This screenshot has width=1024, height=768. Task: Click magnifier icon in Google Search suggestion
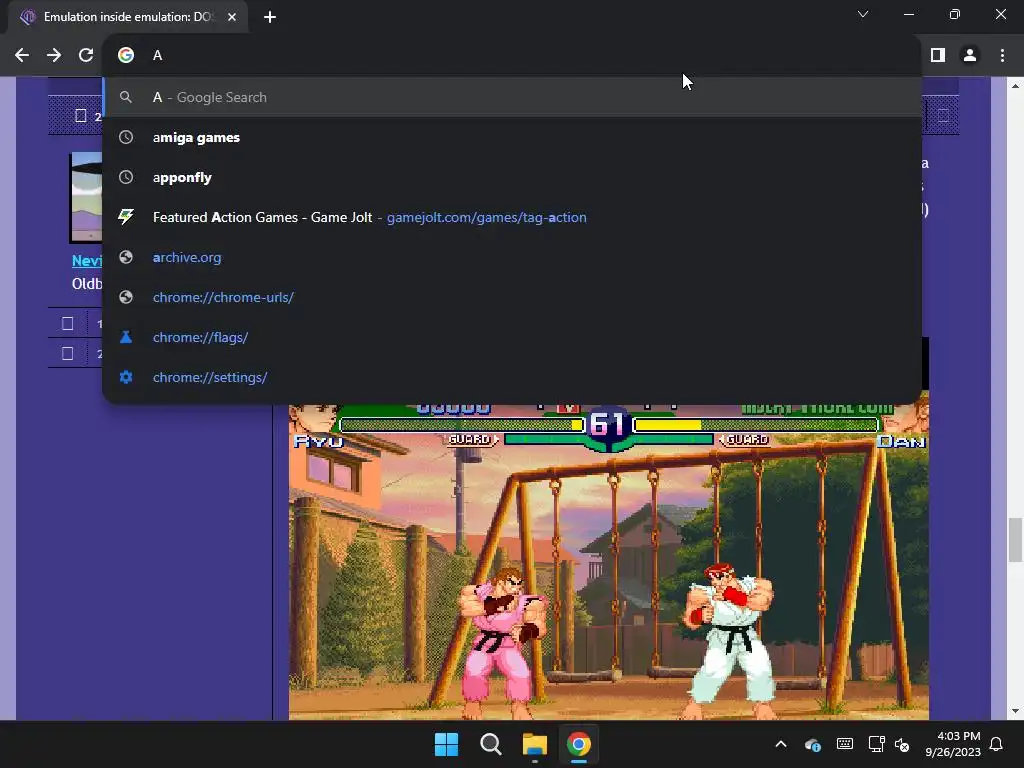(x=126, y=97)
